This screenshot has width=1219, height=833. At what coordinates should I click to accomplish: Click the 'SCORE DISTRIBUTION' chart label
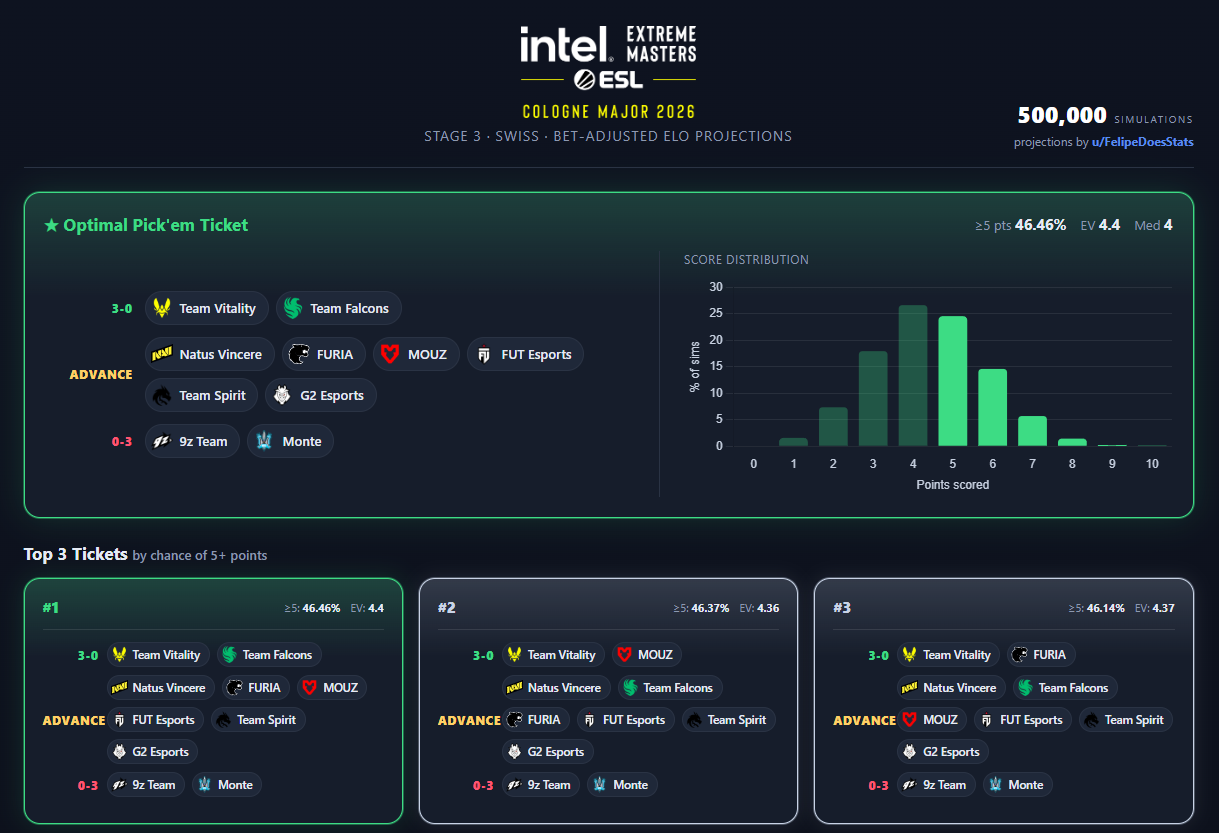(746, 260)
